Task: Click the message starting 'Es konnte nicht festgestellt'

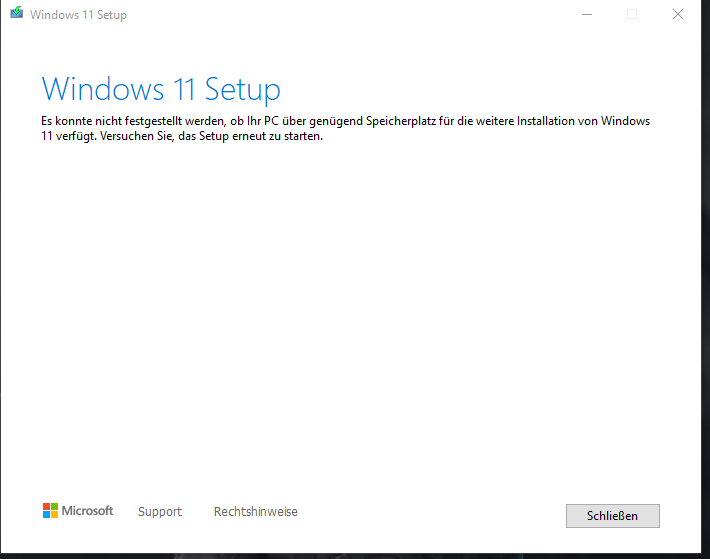Action: click(x=345, y=129)
